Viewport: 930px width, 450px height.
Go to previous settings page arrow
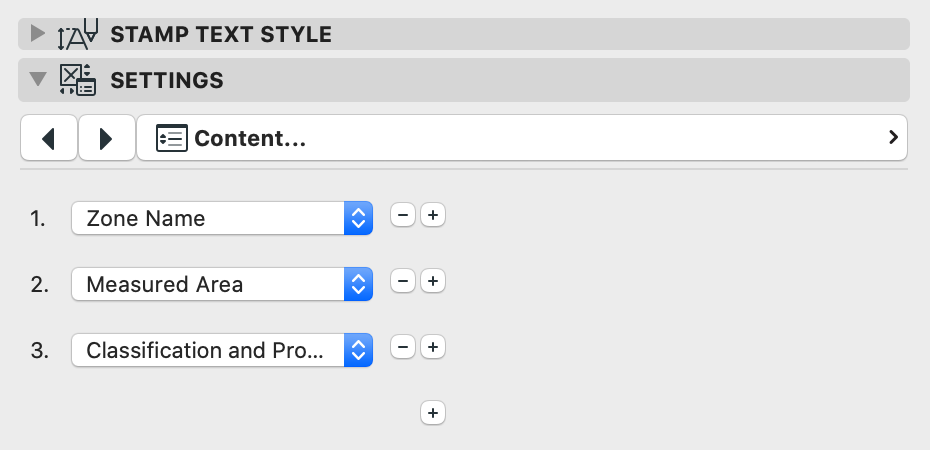48,139
